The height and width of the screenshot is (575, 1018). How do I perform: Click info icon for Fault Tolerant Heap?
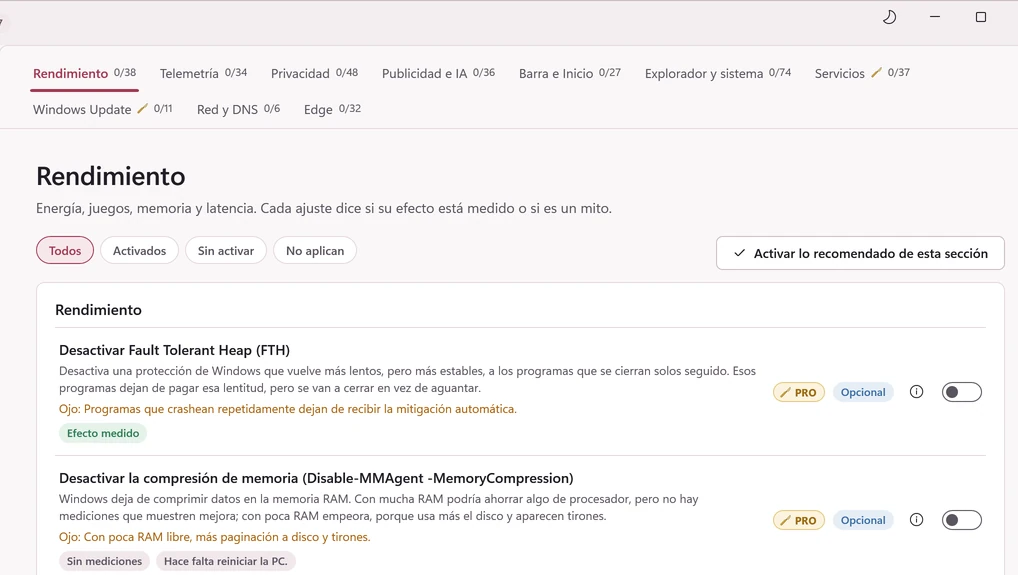pyautogui.click(x=916, y=392)
